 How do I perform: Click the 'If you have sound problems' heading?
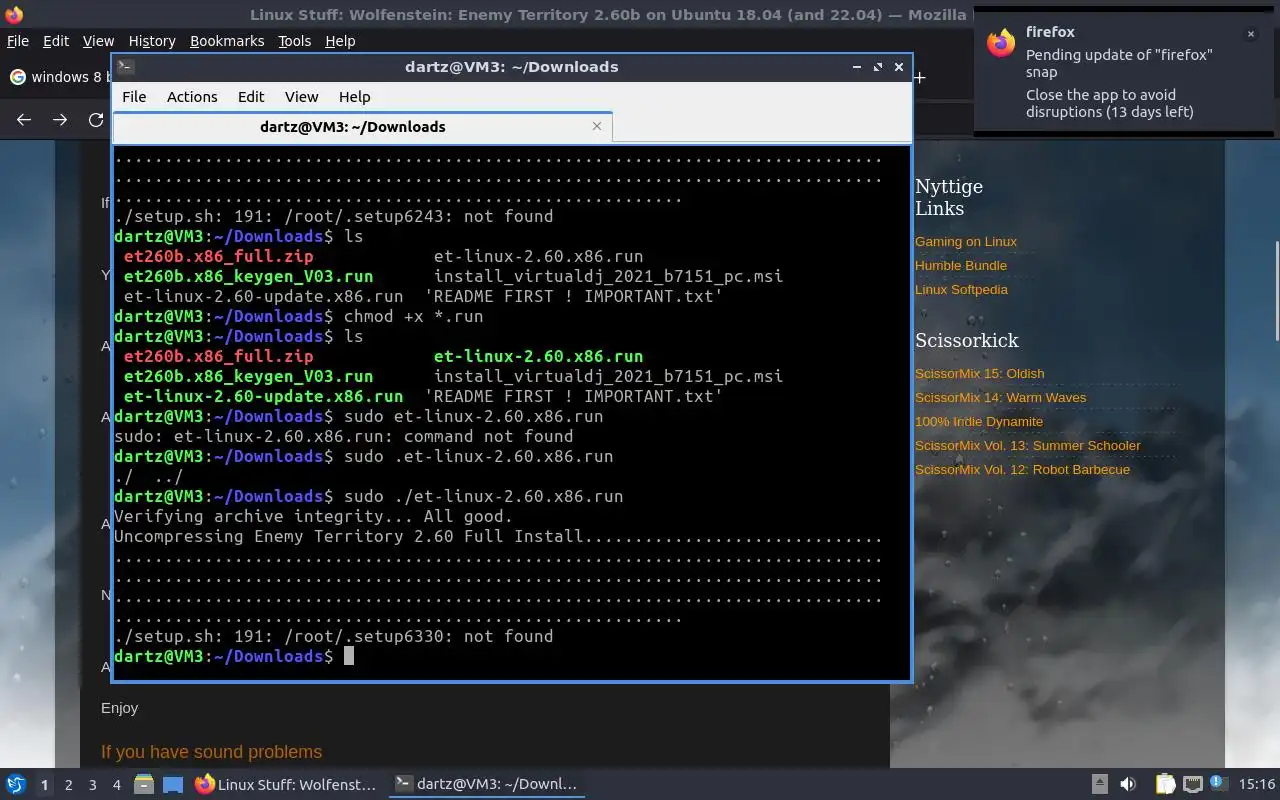(x=211, y=752)
